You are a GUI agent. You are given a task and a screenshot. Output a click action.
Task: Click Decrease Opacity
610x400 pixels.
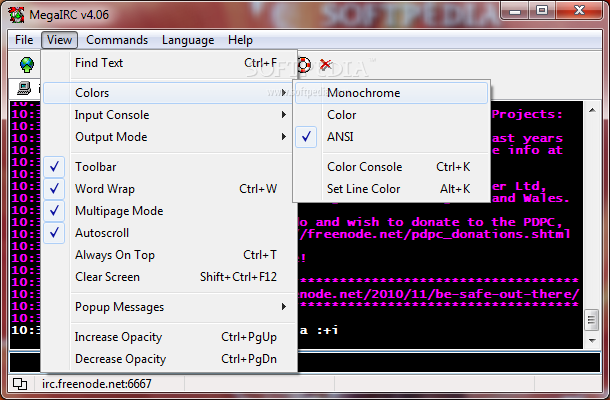[x=170, y=359]
